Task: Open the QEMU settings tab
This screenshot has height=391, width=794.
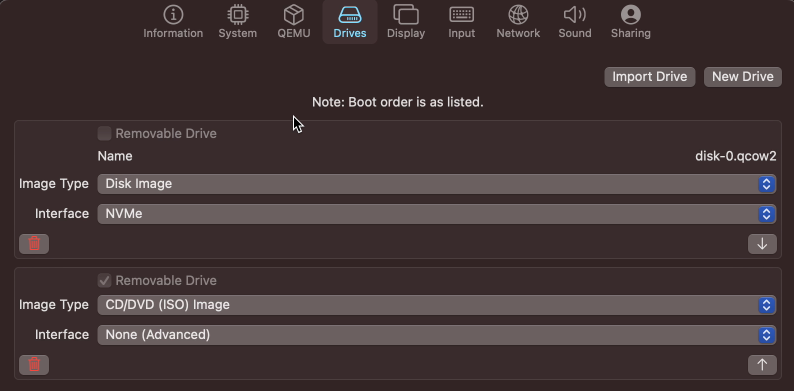Action: 294,23
